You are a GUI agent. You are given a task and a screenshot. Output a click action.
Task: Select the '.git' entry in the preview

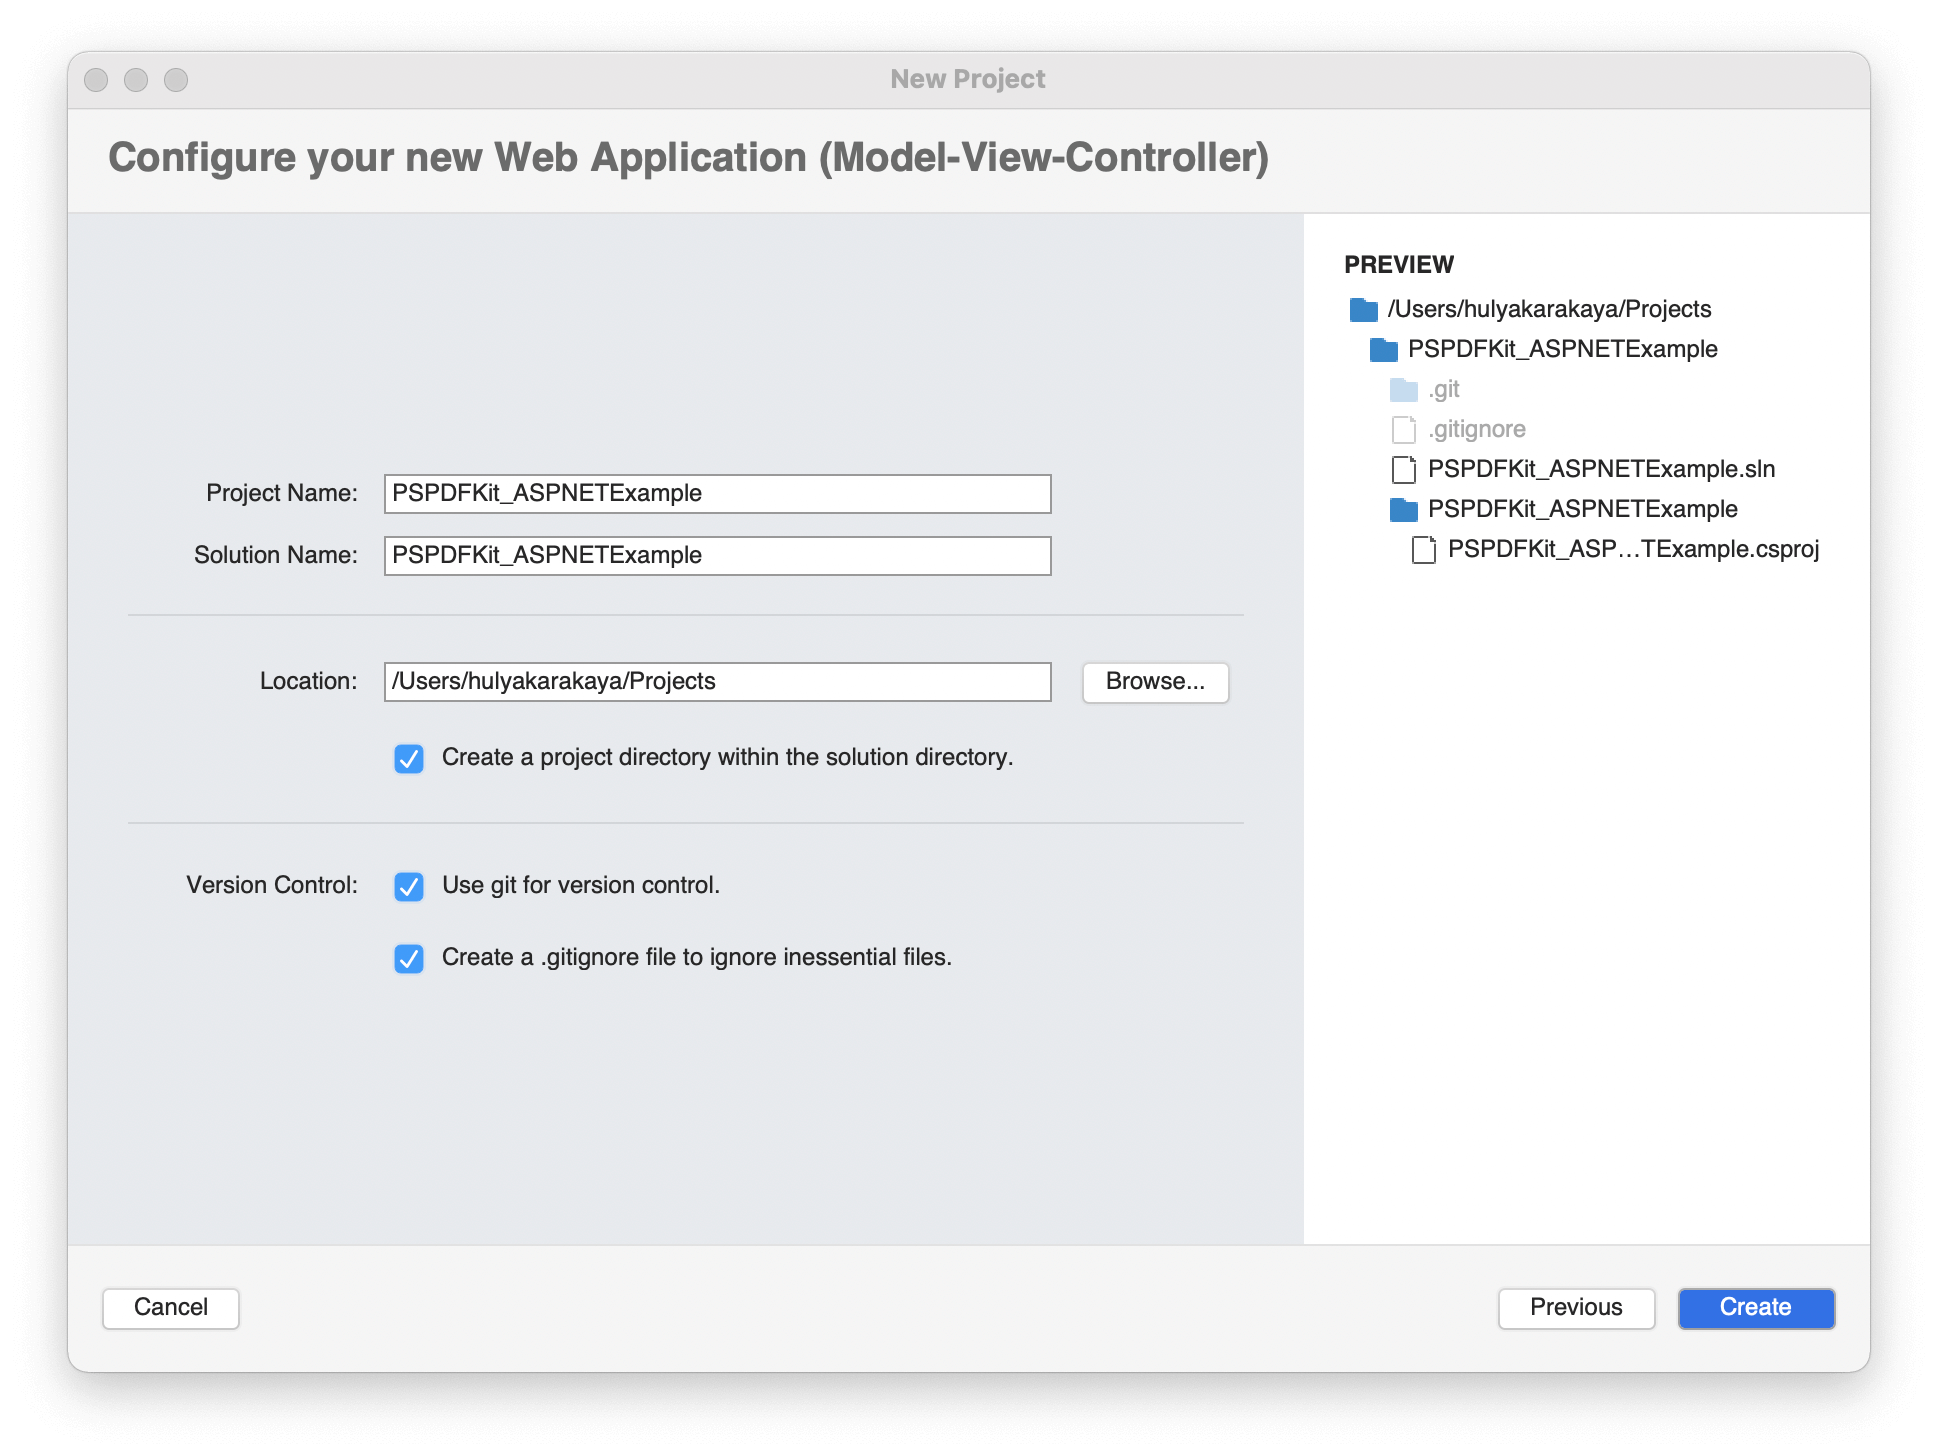click(x=1444, y=390)
